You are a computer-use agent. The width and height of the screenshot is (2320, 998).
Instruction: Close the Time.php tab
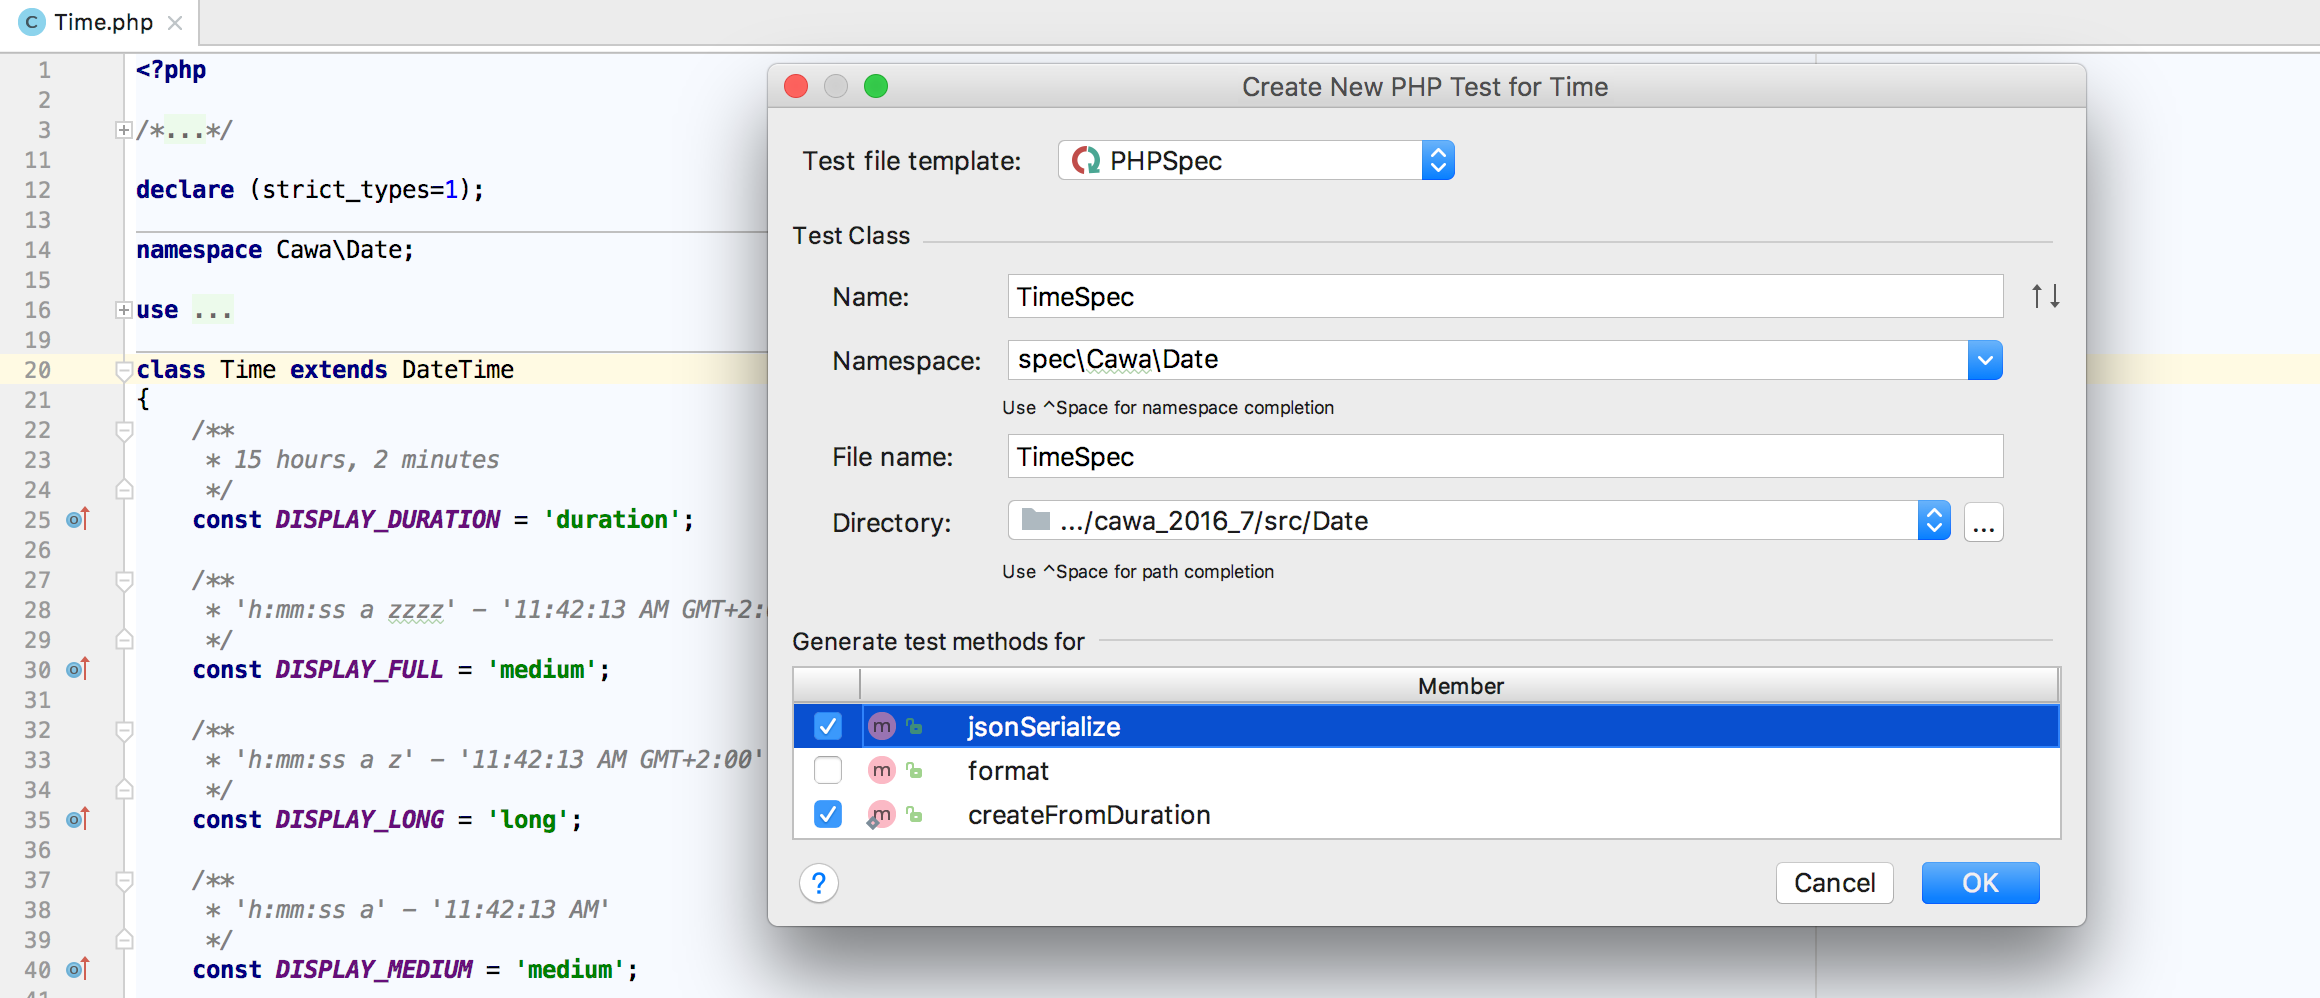175,22
